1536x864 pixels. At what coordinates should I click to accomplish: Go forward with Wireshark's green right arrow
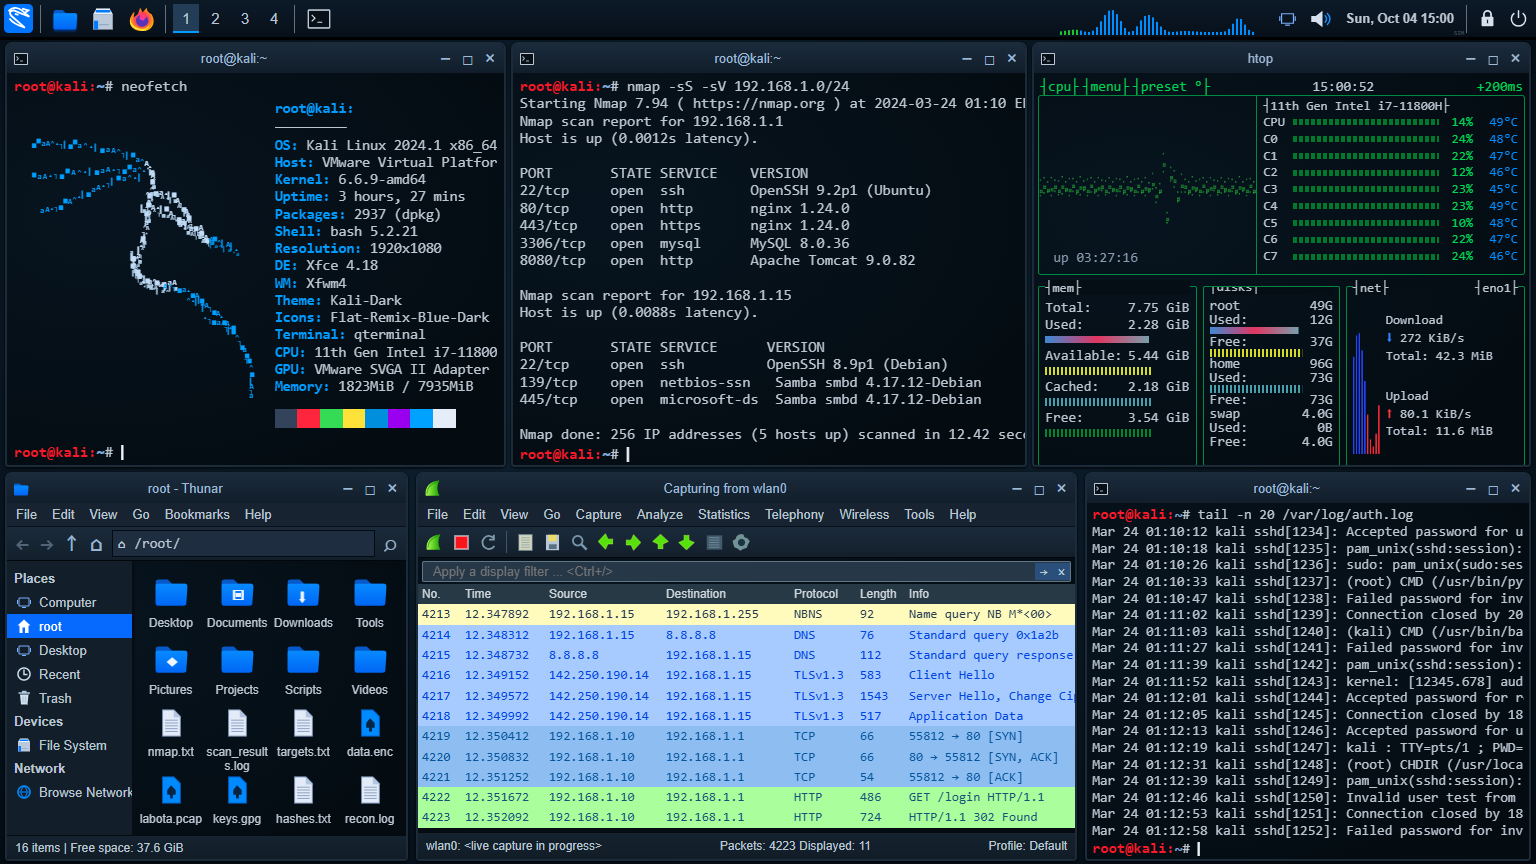633,542
